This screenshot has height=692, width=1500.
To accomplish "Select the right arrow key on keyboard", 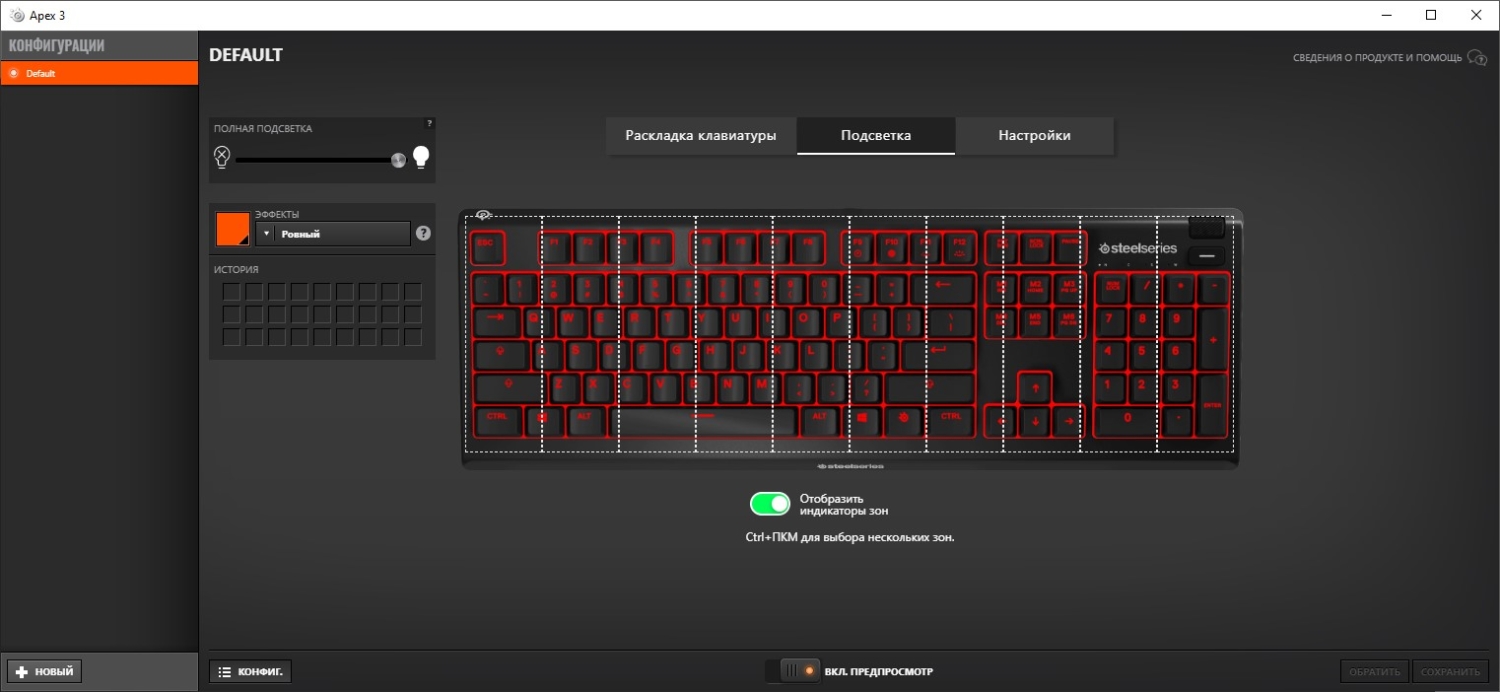I will pyautogui.click(x=1069, y=421).
